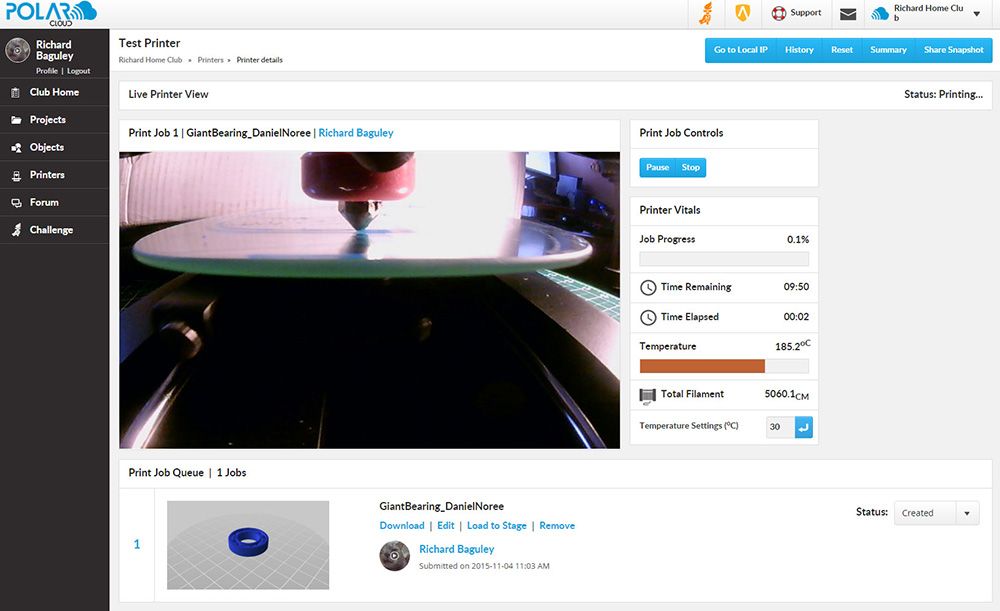Open Richard Baguley link in job queue
Image resolution: width=1000 pixels, height=611 pixels.
pyautogui.click(x=457, y=549)
